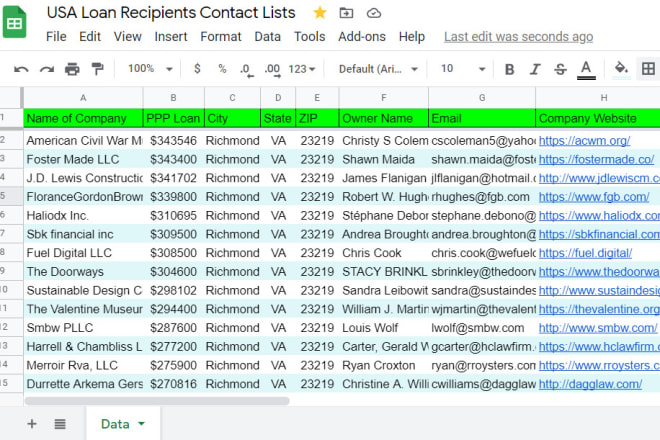Open the http://www.smbw.com/ link
Viewport: 660px width, 440px height.
(x=598, y=328)
